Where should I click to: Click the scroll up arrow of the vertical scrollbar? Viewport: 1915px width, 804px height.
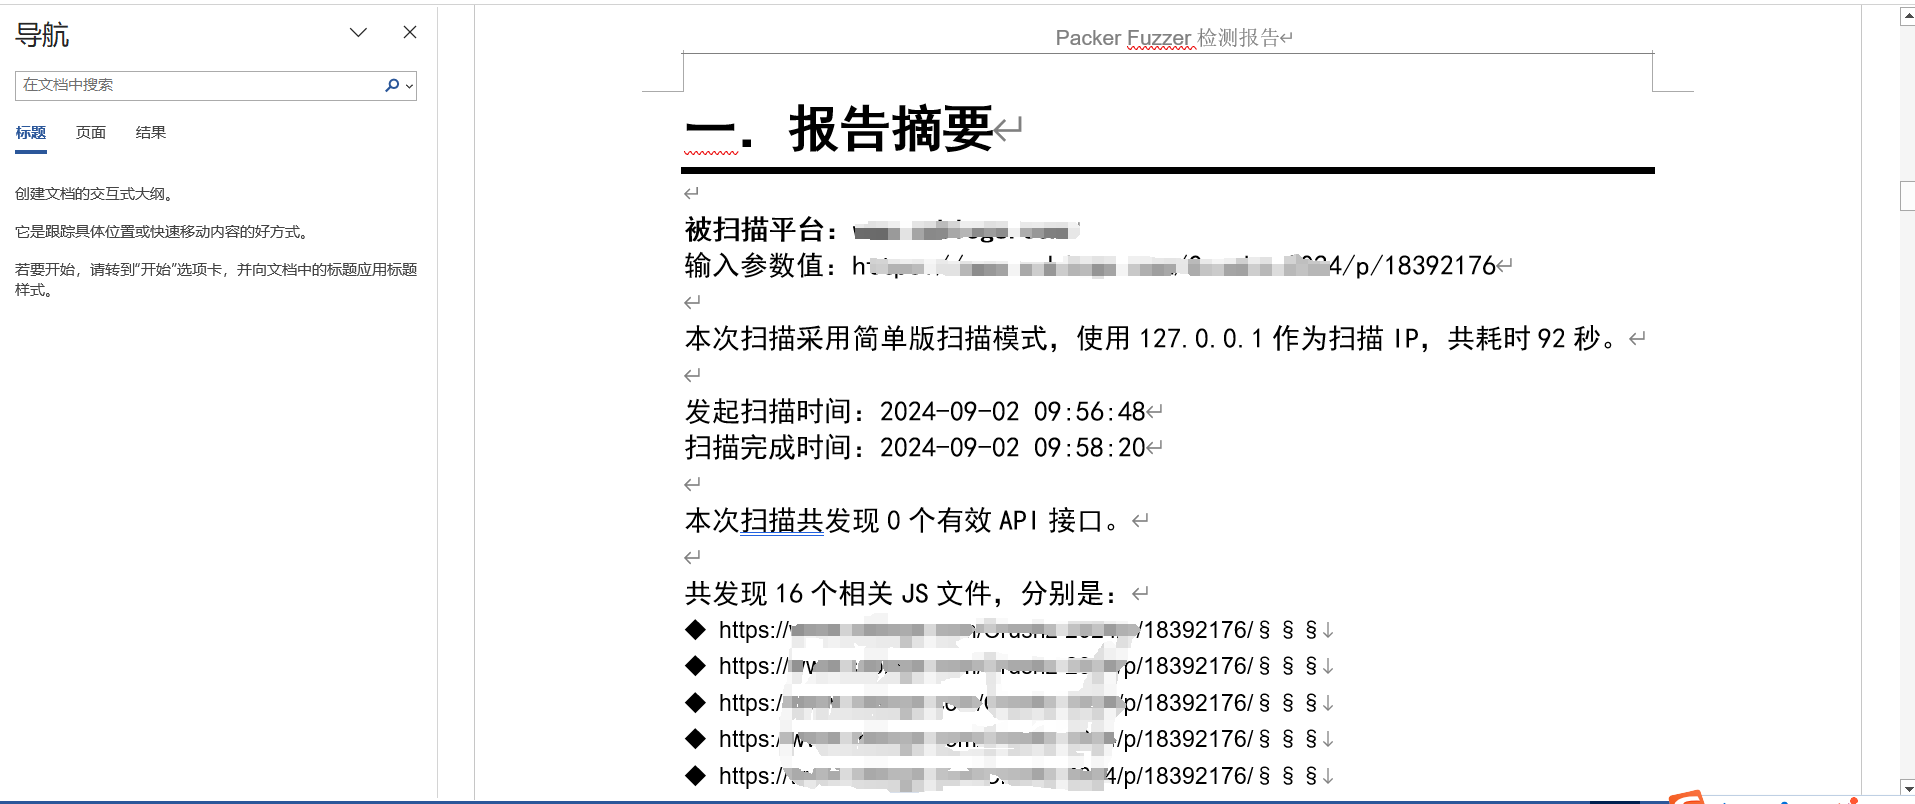click(x=1907, y=16)
